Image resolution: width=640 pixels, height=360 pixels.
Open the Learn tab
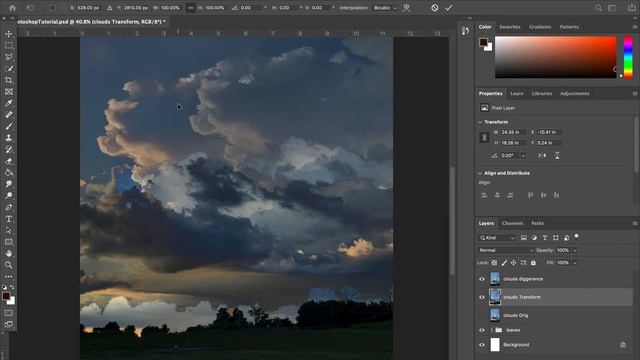(x=517, y=93)
